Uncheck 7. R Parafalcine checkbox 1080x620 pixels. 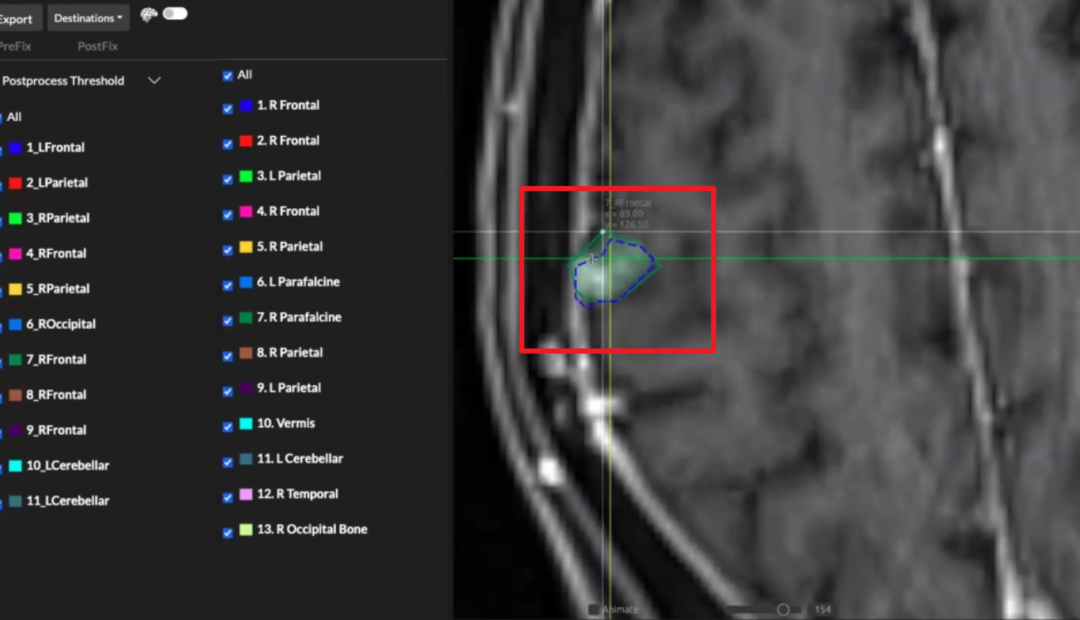click(x=227, y=321)
